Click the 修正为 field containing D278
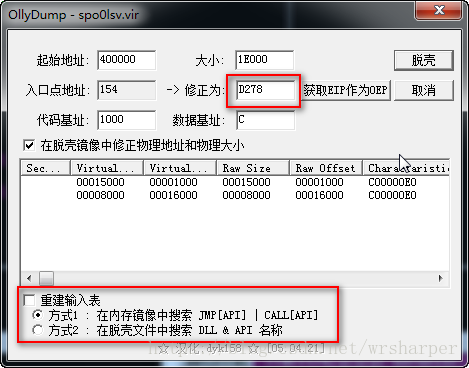Image resolution: width=469 pixels, height=368 pixels. (265, 90)
